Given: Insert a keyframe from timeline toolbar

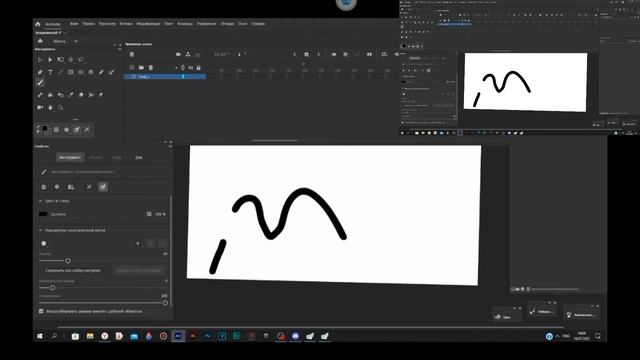Looking at the screenshot, I should [307, 54].
